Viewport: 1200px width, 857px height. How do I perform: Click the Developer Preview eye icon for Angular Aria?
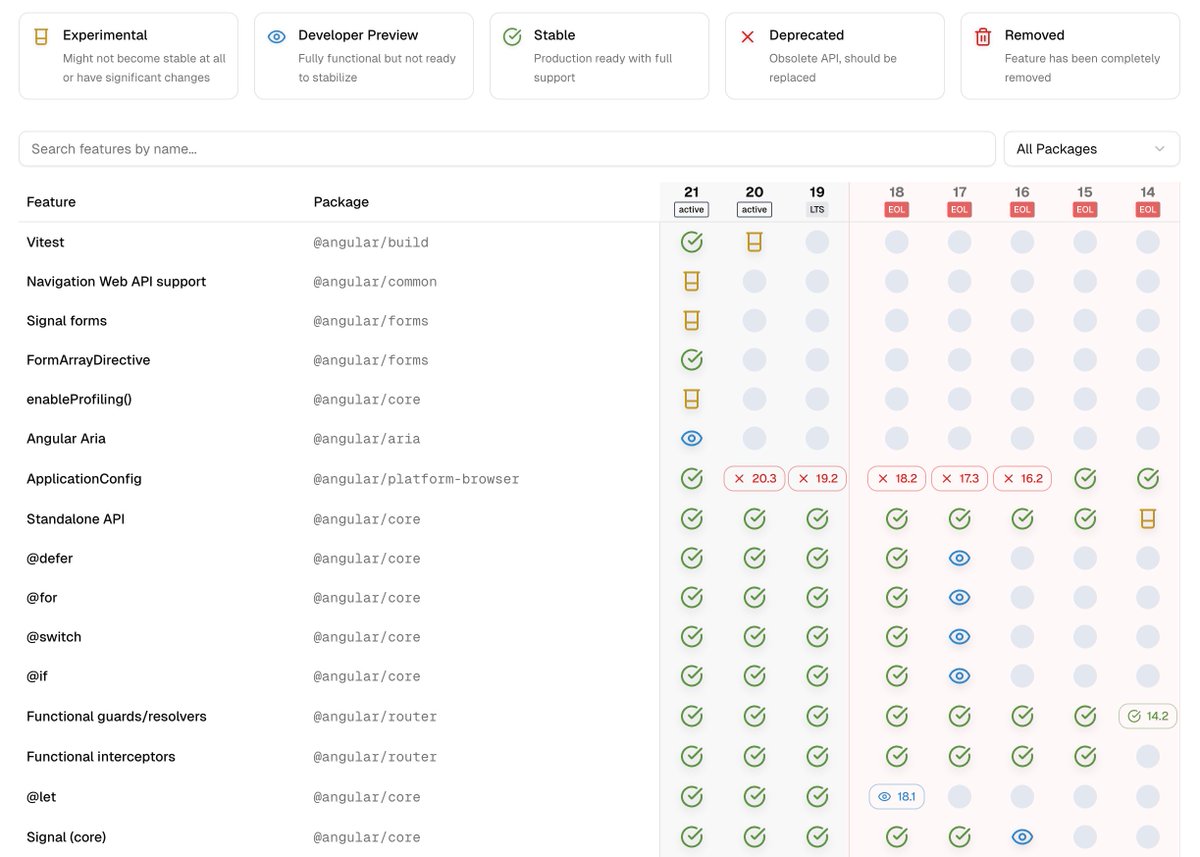click(x=691, y=438)
